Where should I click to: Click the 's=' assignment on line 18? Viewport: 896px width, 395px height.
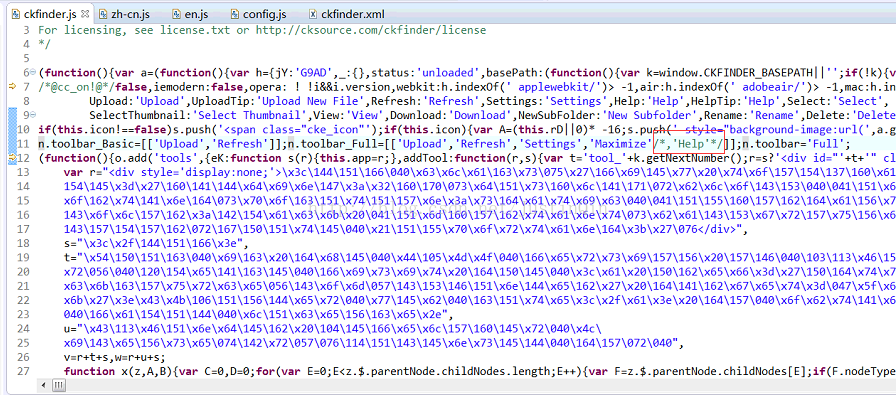coord(70,243)
